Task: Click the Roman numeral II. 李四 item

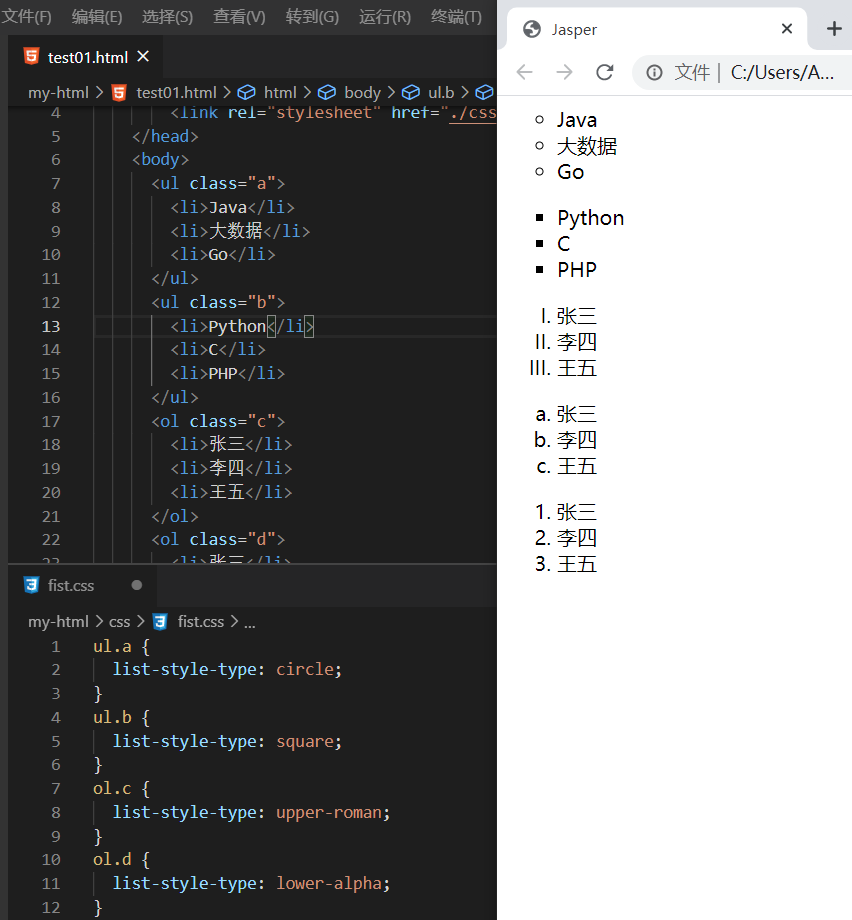Action: (566, 342)
